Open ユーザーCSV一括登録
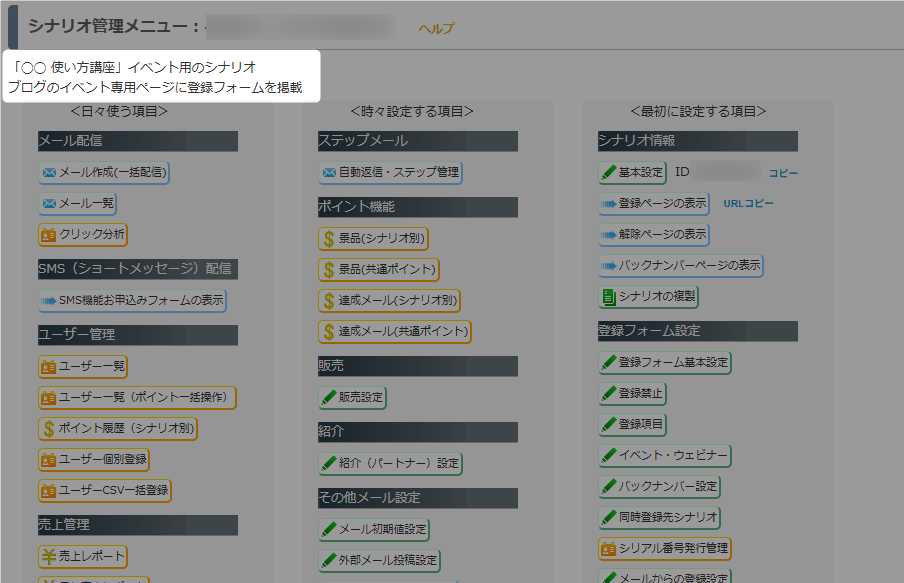This screenshot has width=904, height=583. [105, 491]
